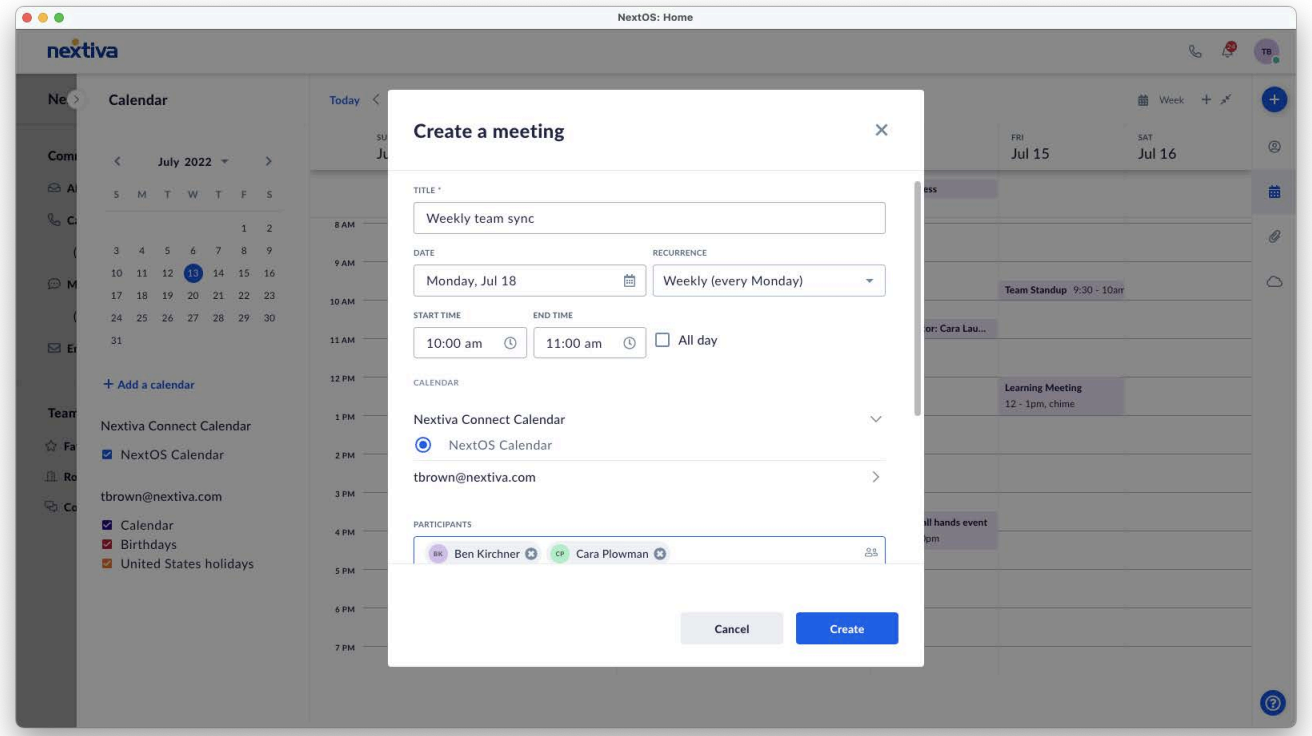Click the dialog vertical scrollbar
The height and width of the screenshot is (736, 1312).
coord(917,298)
